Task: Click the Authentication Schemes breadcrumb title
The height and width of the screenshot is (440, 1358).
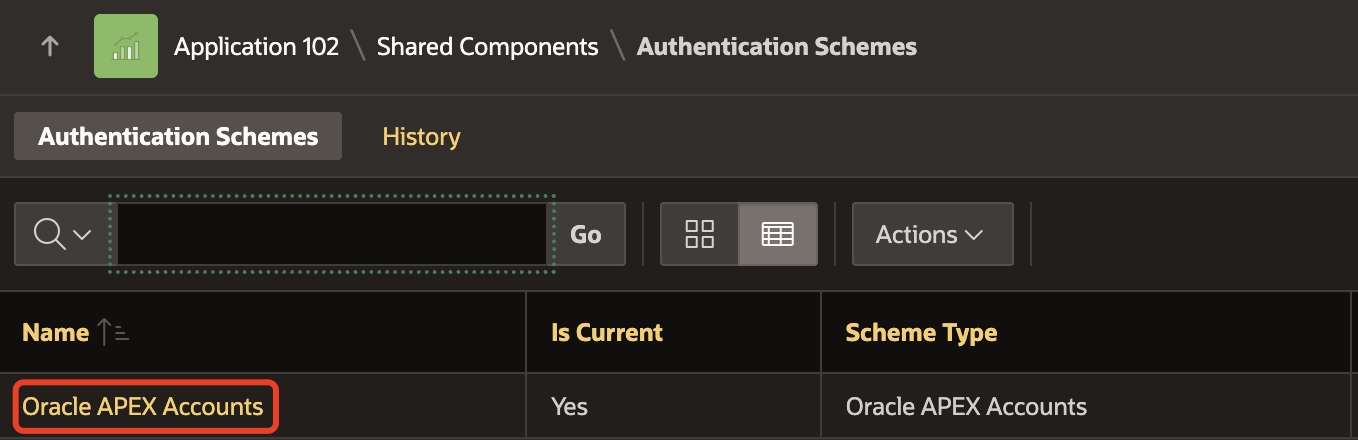Action: pyautogui.click(x=776, y=47)
